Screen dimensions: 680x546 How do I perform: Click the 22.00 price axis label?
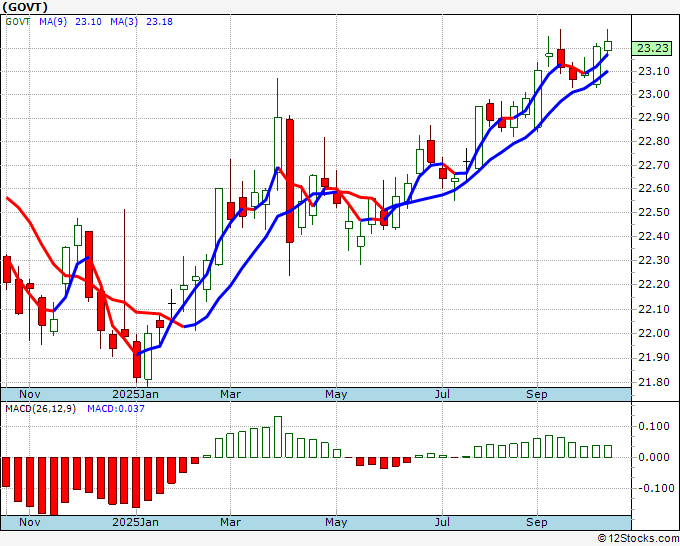(x=654, y=333)
